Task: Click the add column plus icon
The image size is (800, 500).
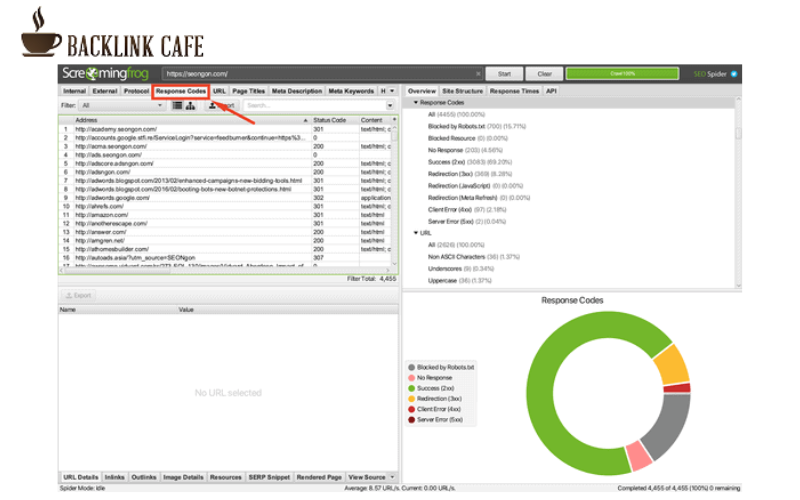Action: 394,119
